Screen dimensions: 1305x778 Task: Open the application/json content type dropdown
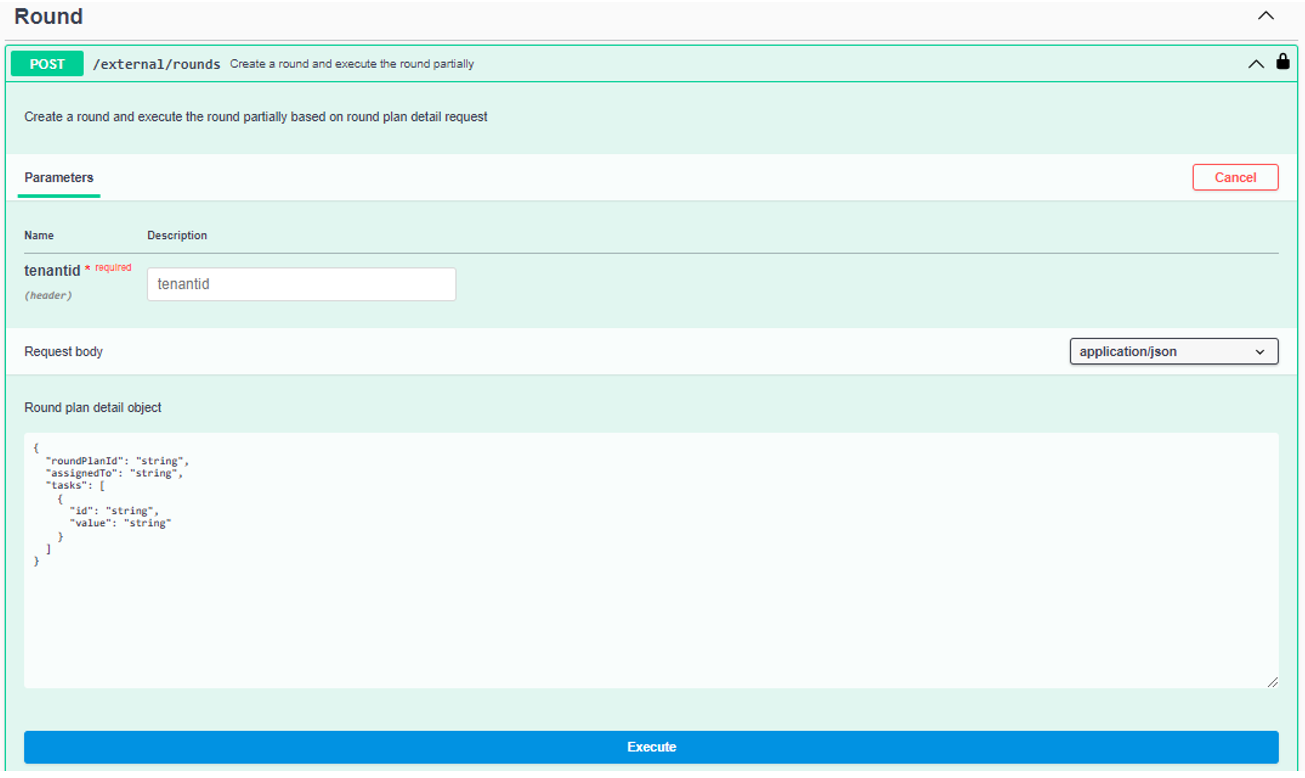[1173, 352]
